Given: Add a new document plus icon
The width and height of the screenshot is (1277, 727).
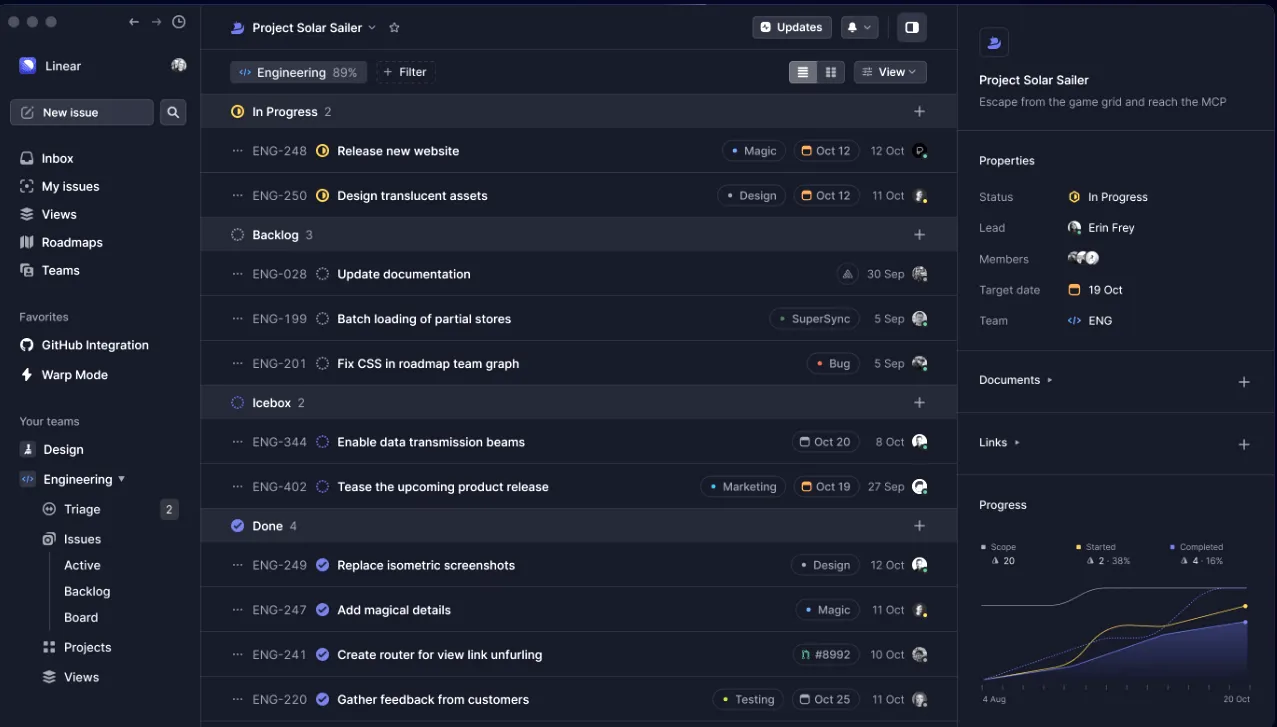Looking at the screenshot, I should click(x=1244, y=382).
